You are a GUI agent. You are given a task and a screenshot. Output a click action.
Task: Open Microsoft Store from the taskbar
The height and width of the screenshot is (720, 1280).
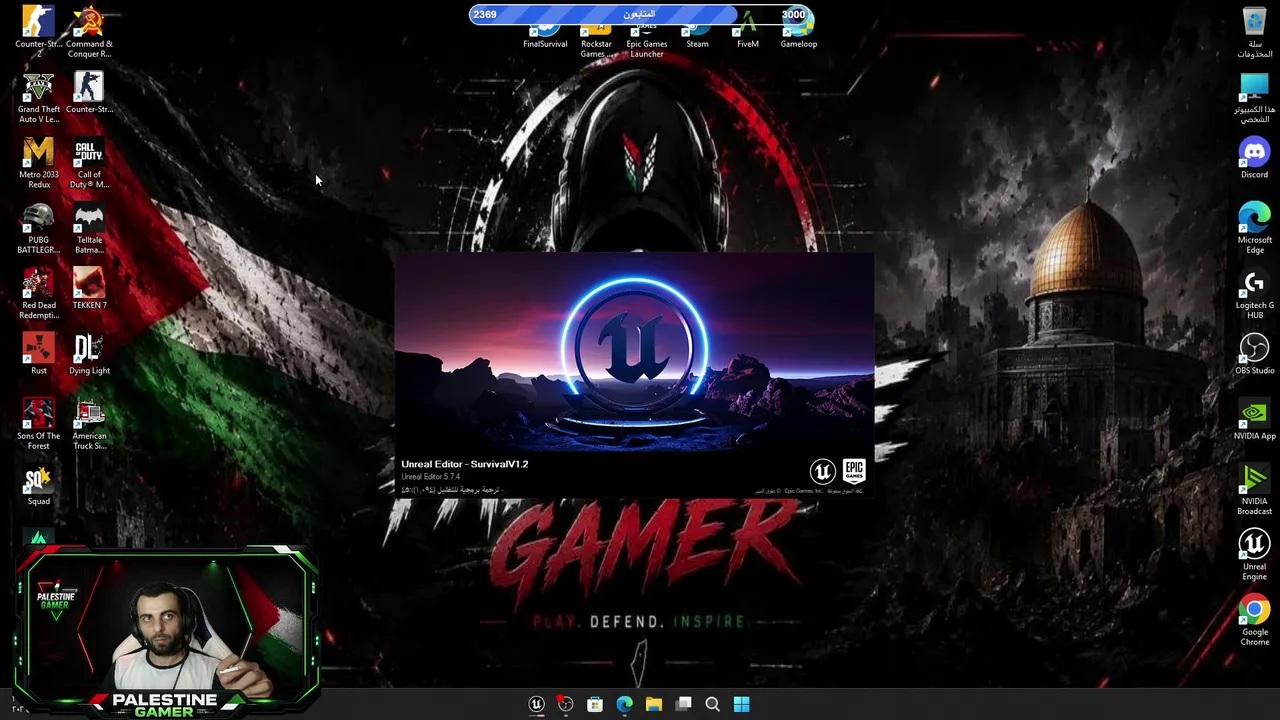click(595, 704)
